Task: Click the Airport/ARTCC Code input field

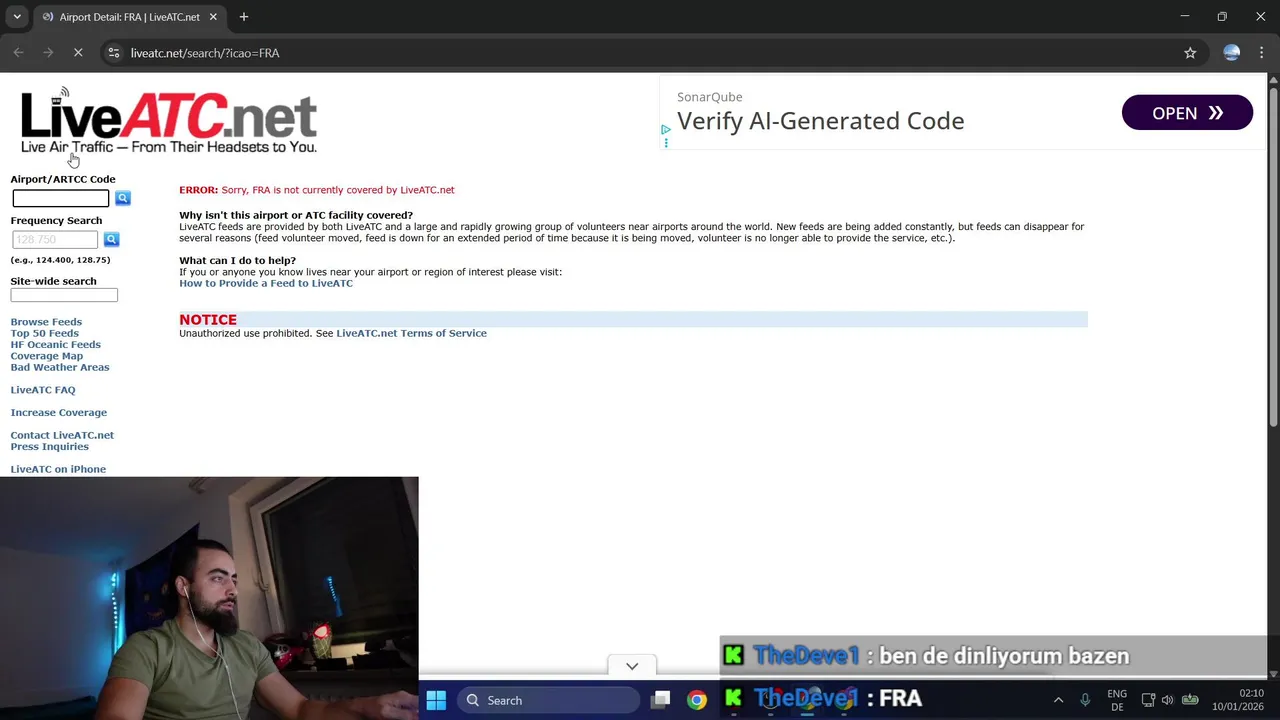Action: coord(60,198)
